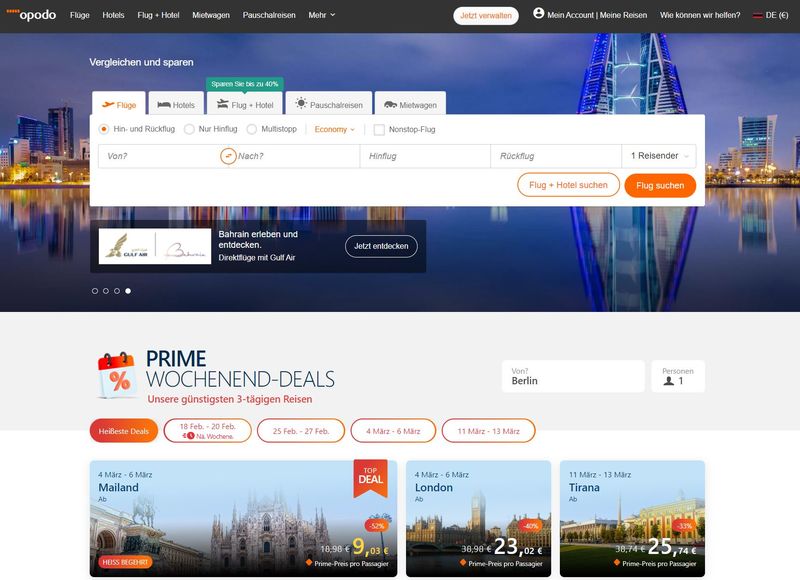Click the German flag language icon
Viewport: 800px width, 580px height.
[x=758, y=15]
